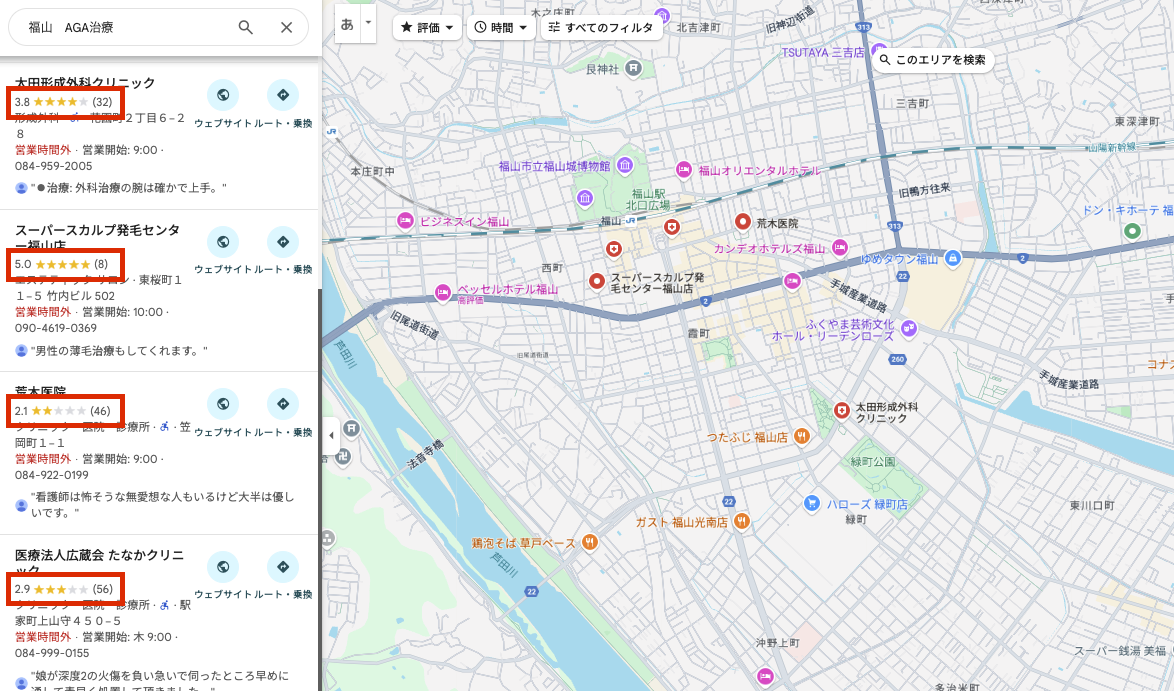Get route to 荒木医院 listing
This screenshot has height=691, width=1174.
point(283,404)
